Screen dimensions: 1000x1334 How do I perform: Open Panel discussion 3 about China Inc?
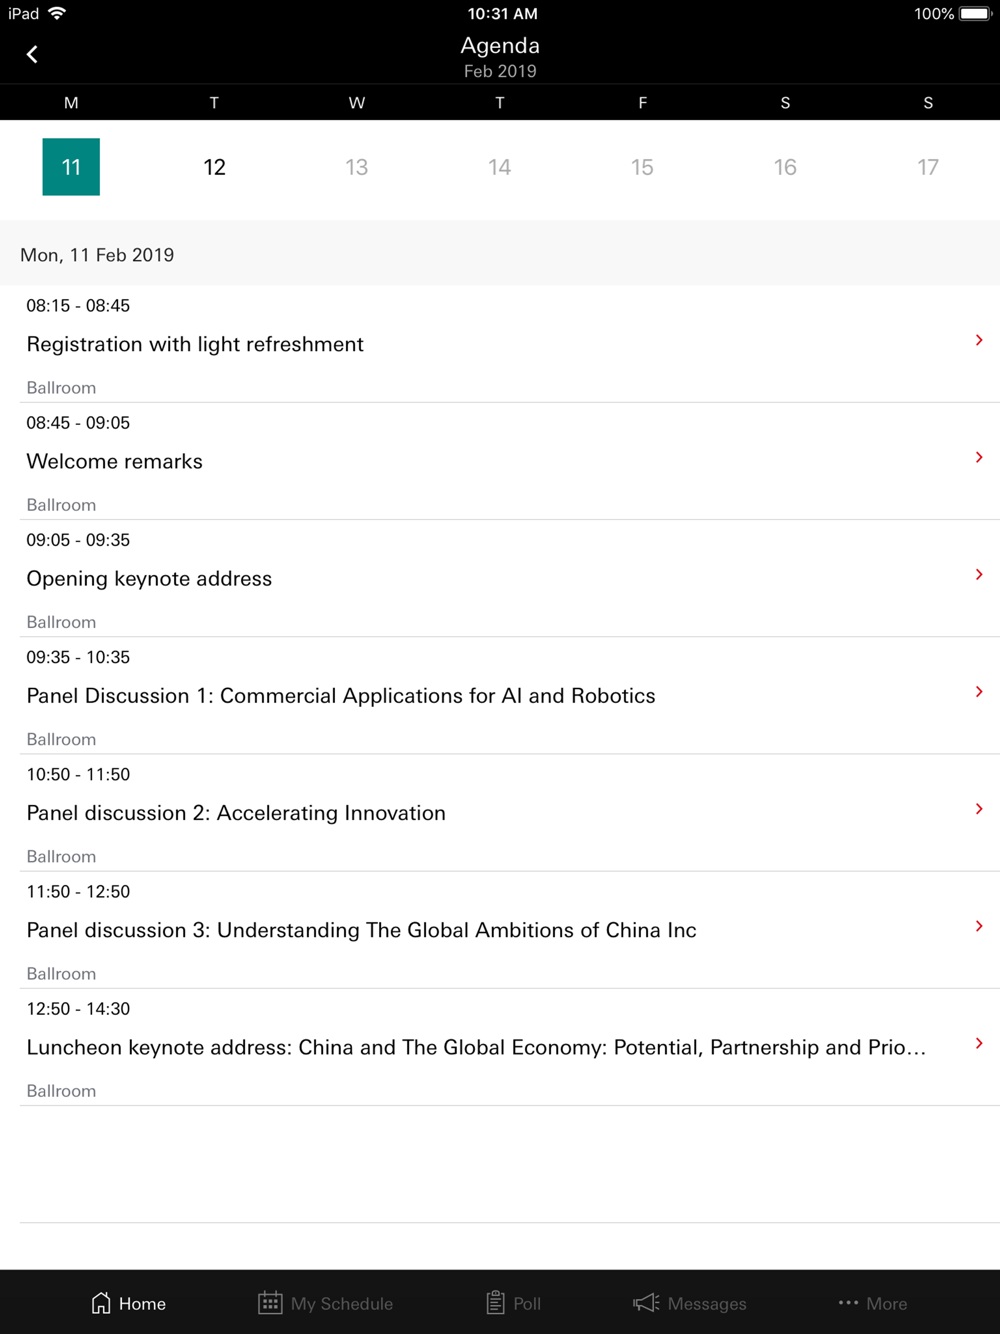tap(361, 930)
